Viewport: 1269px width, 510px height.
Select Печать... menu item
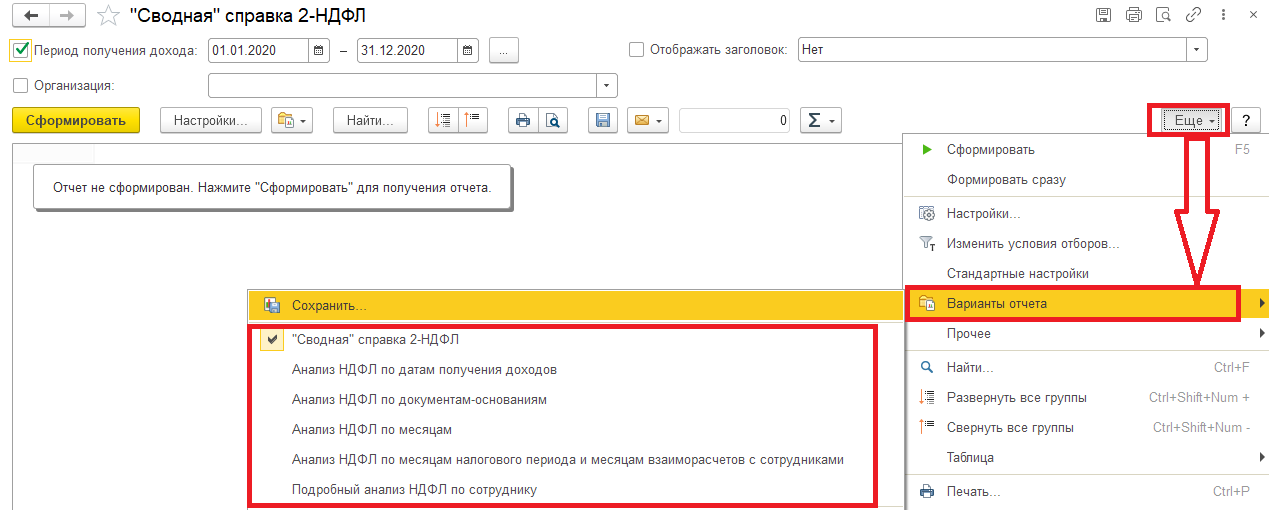pos(1085,491)
